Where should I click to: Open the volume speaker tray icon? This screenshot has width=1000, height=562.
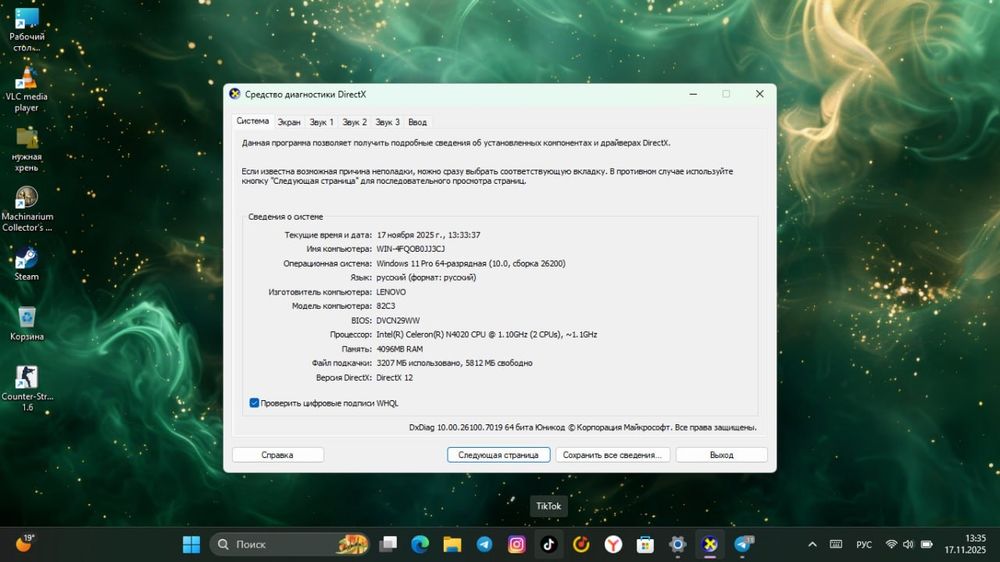pos(908,544)
